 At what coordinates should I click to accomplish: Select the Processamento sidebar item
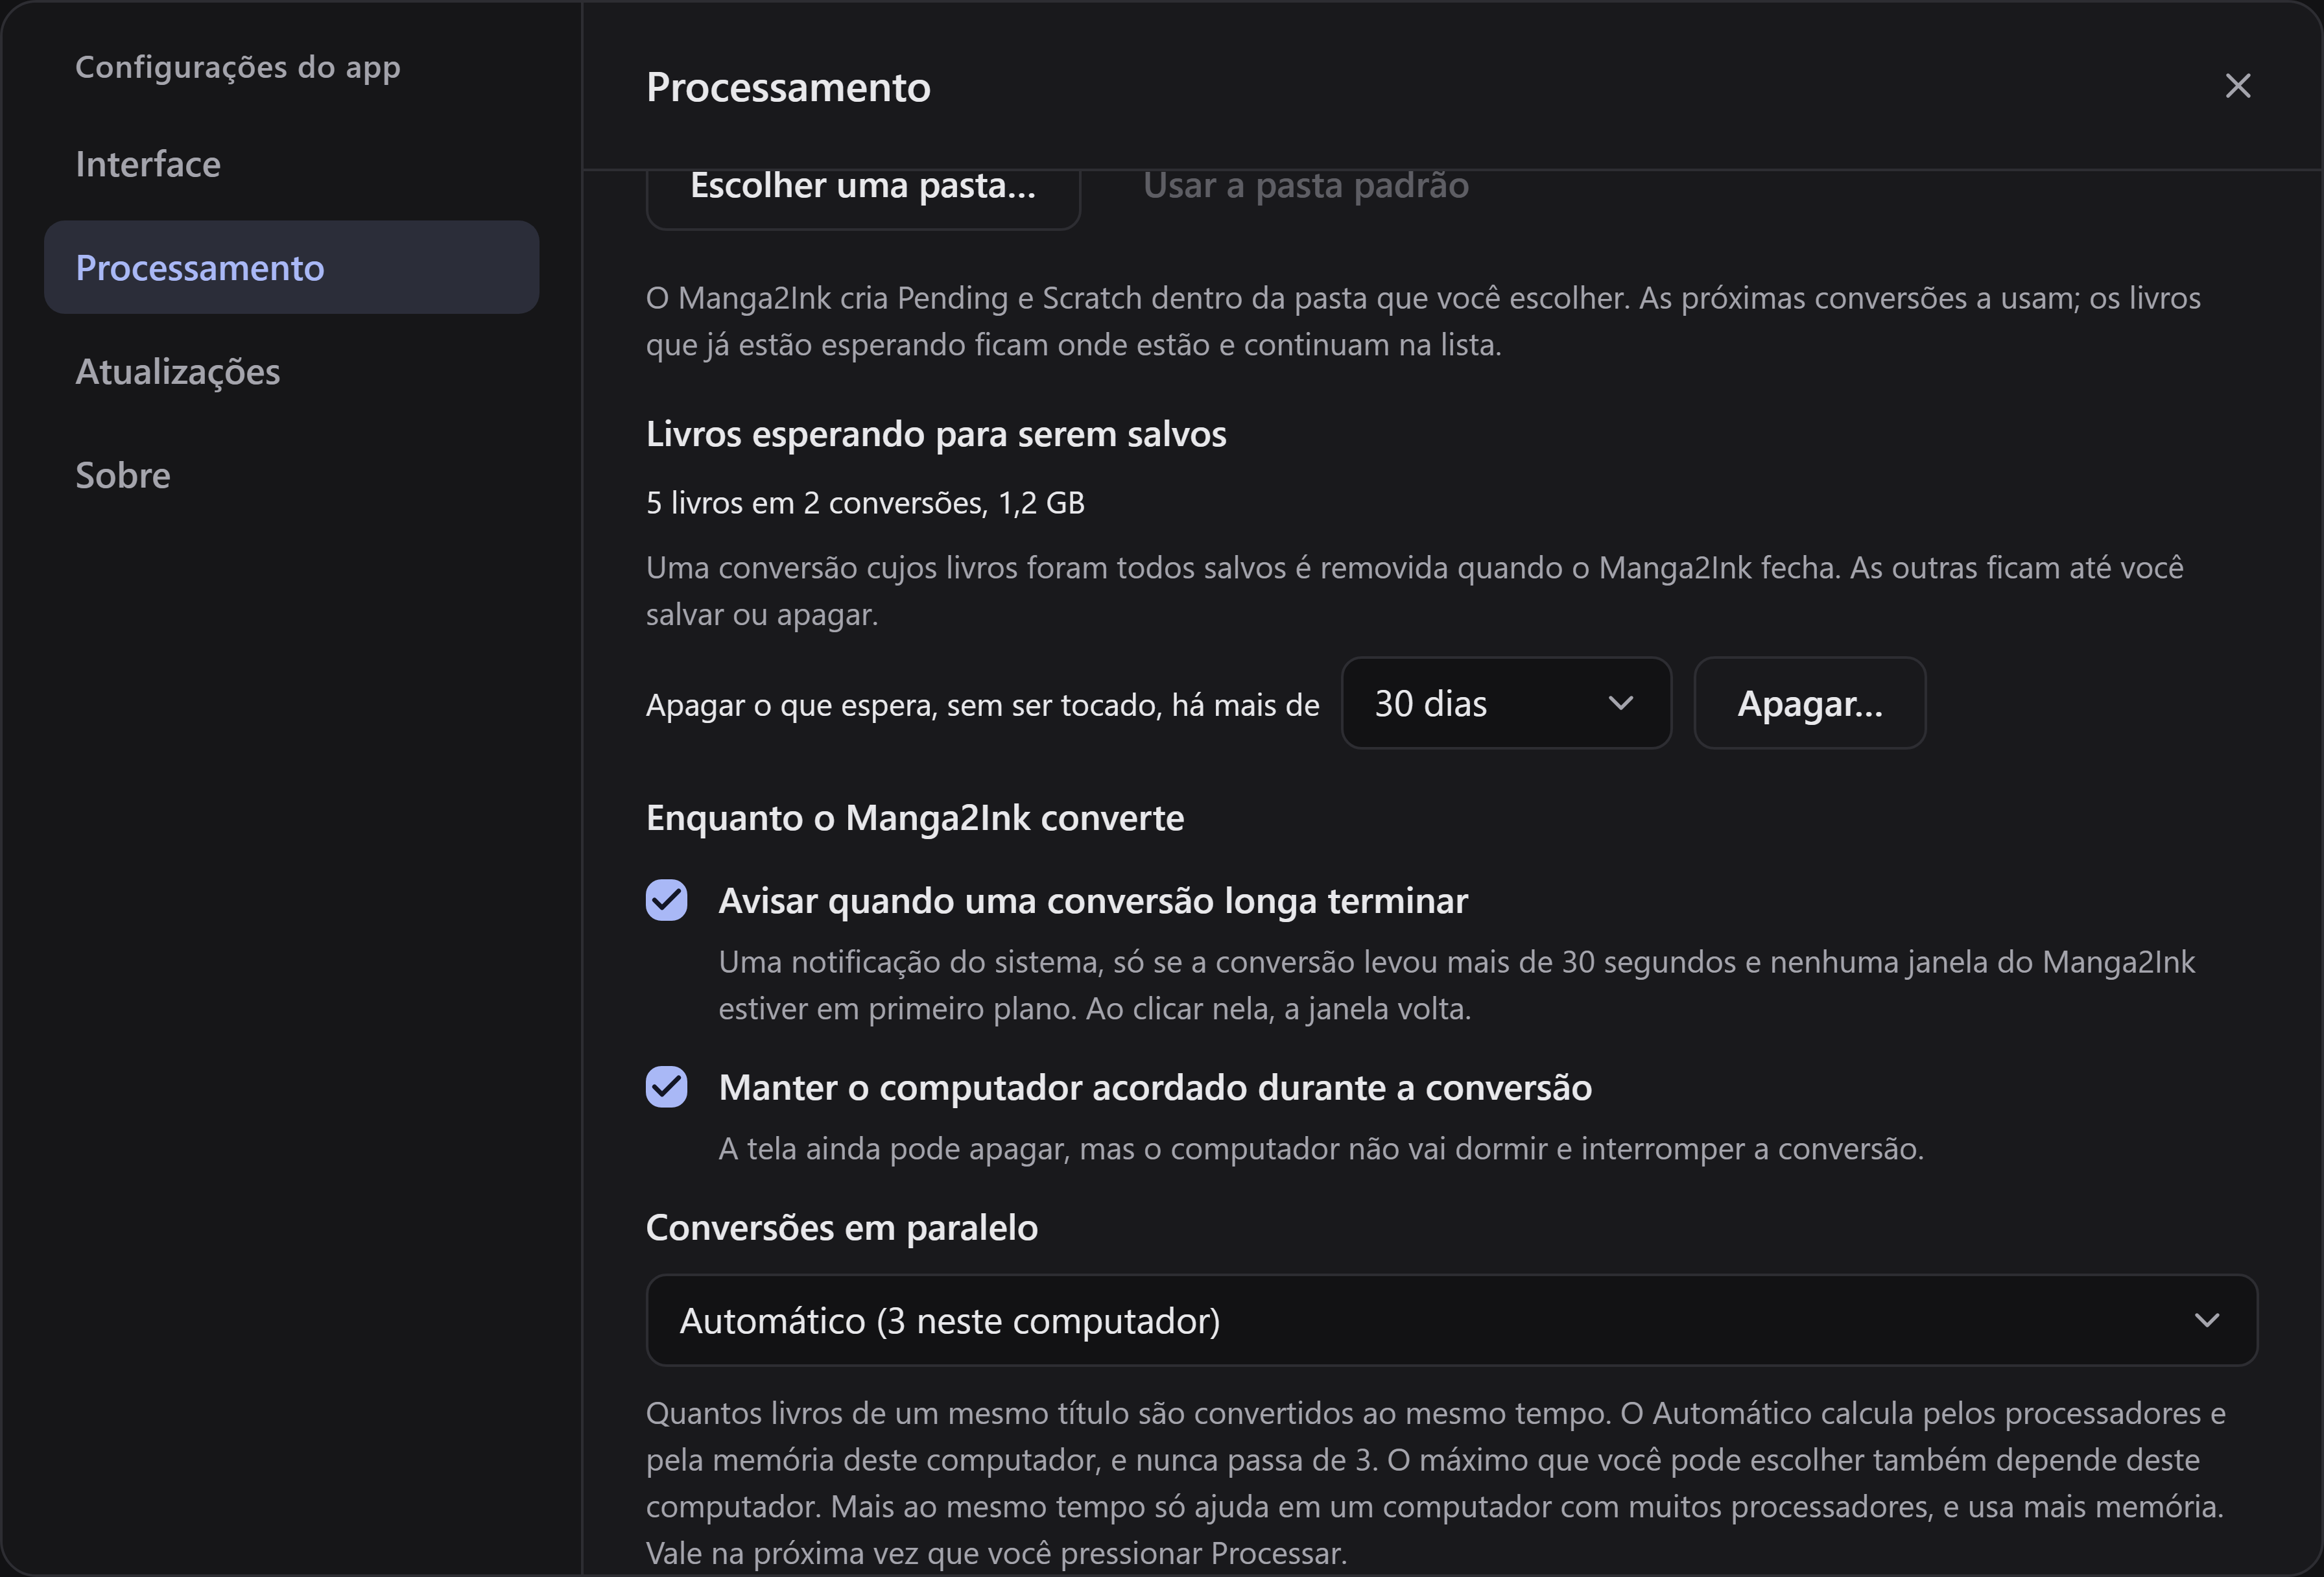click(291, 268)
